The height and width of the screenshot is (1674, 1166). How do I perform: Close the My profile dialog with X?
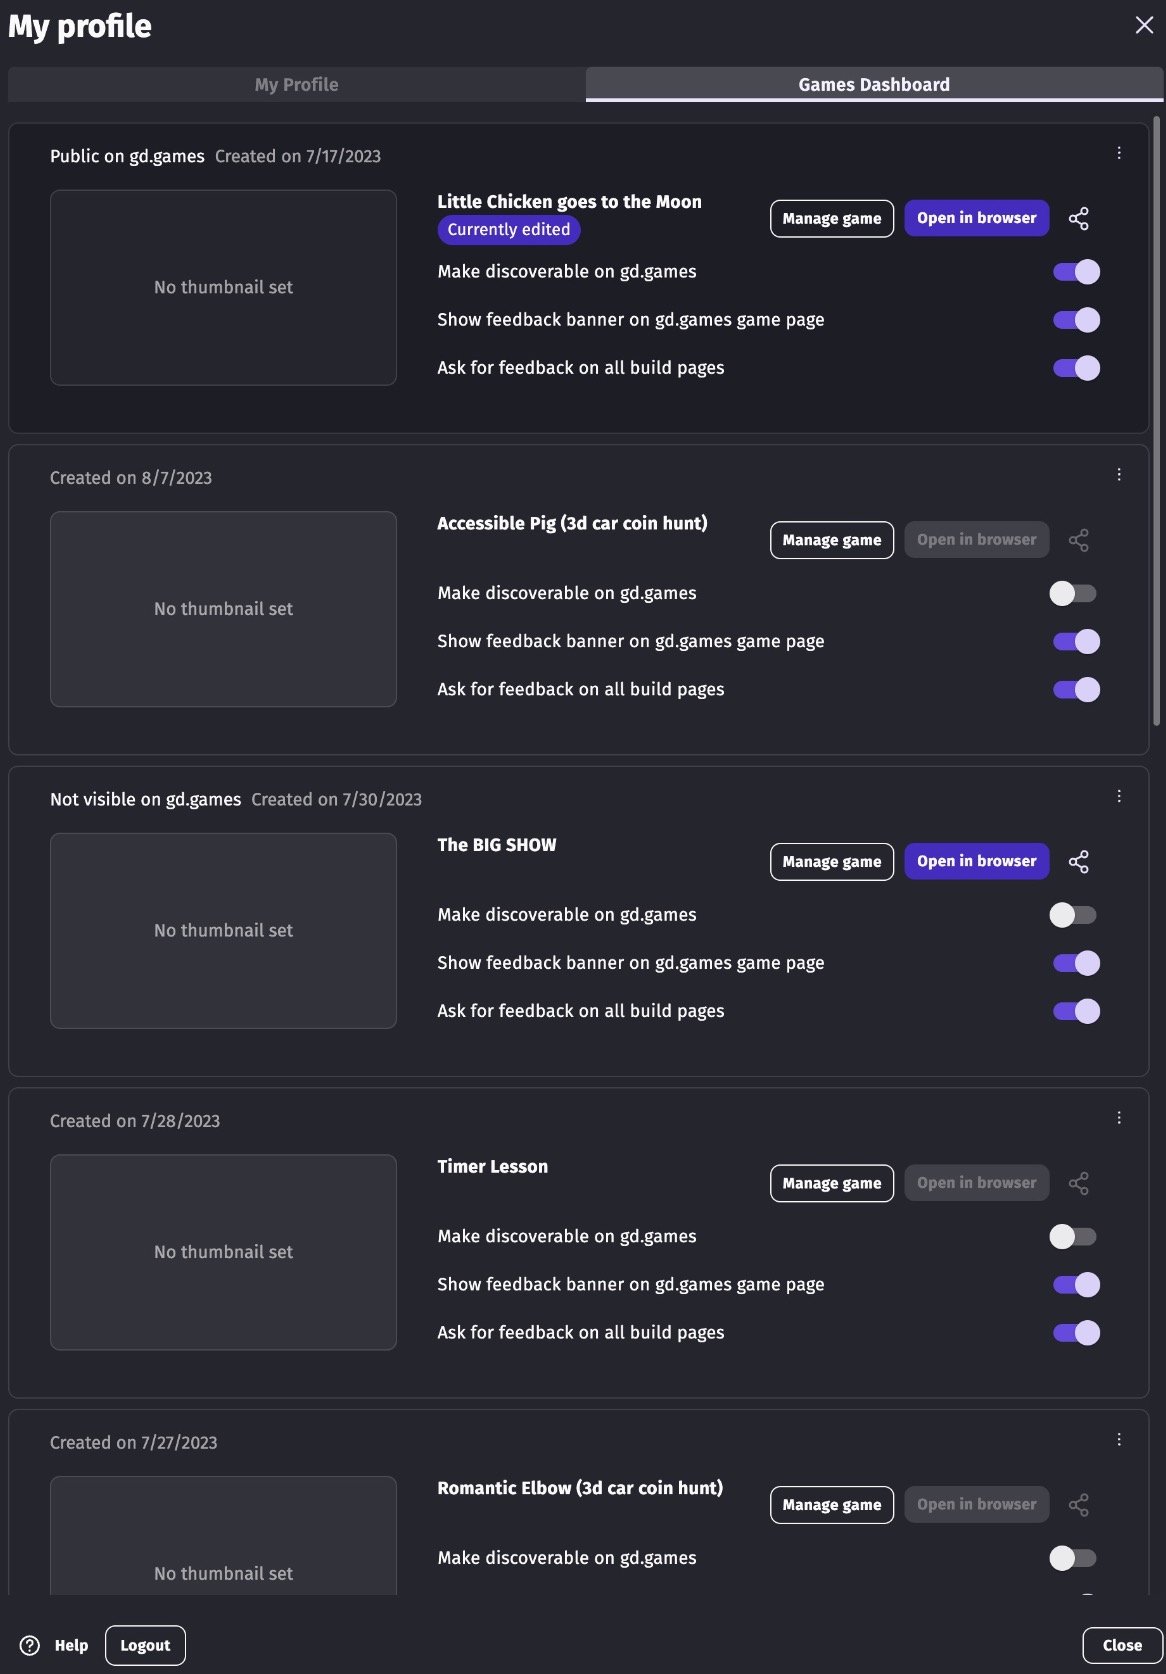click(x=1144, y=25)
